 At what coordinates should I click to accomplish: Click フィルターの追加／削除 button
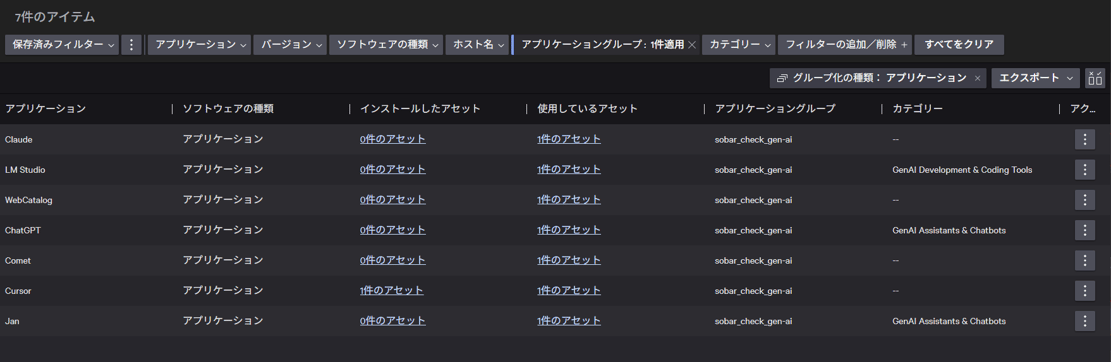click(845, 44)
